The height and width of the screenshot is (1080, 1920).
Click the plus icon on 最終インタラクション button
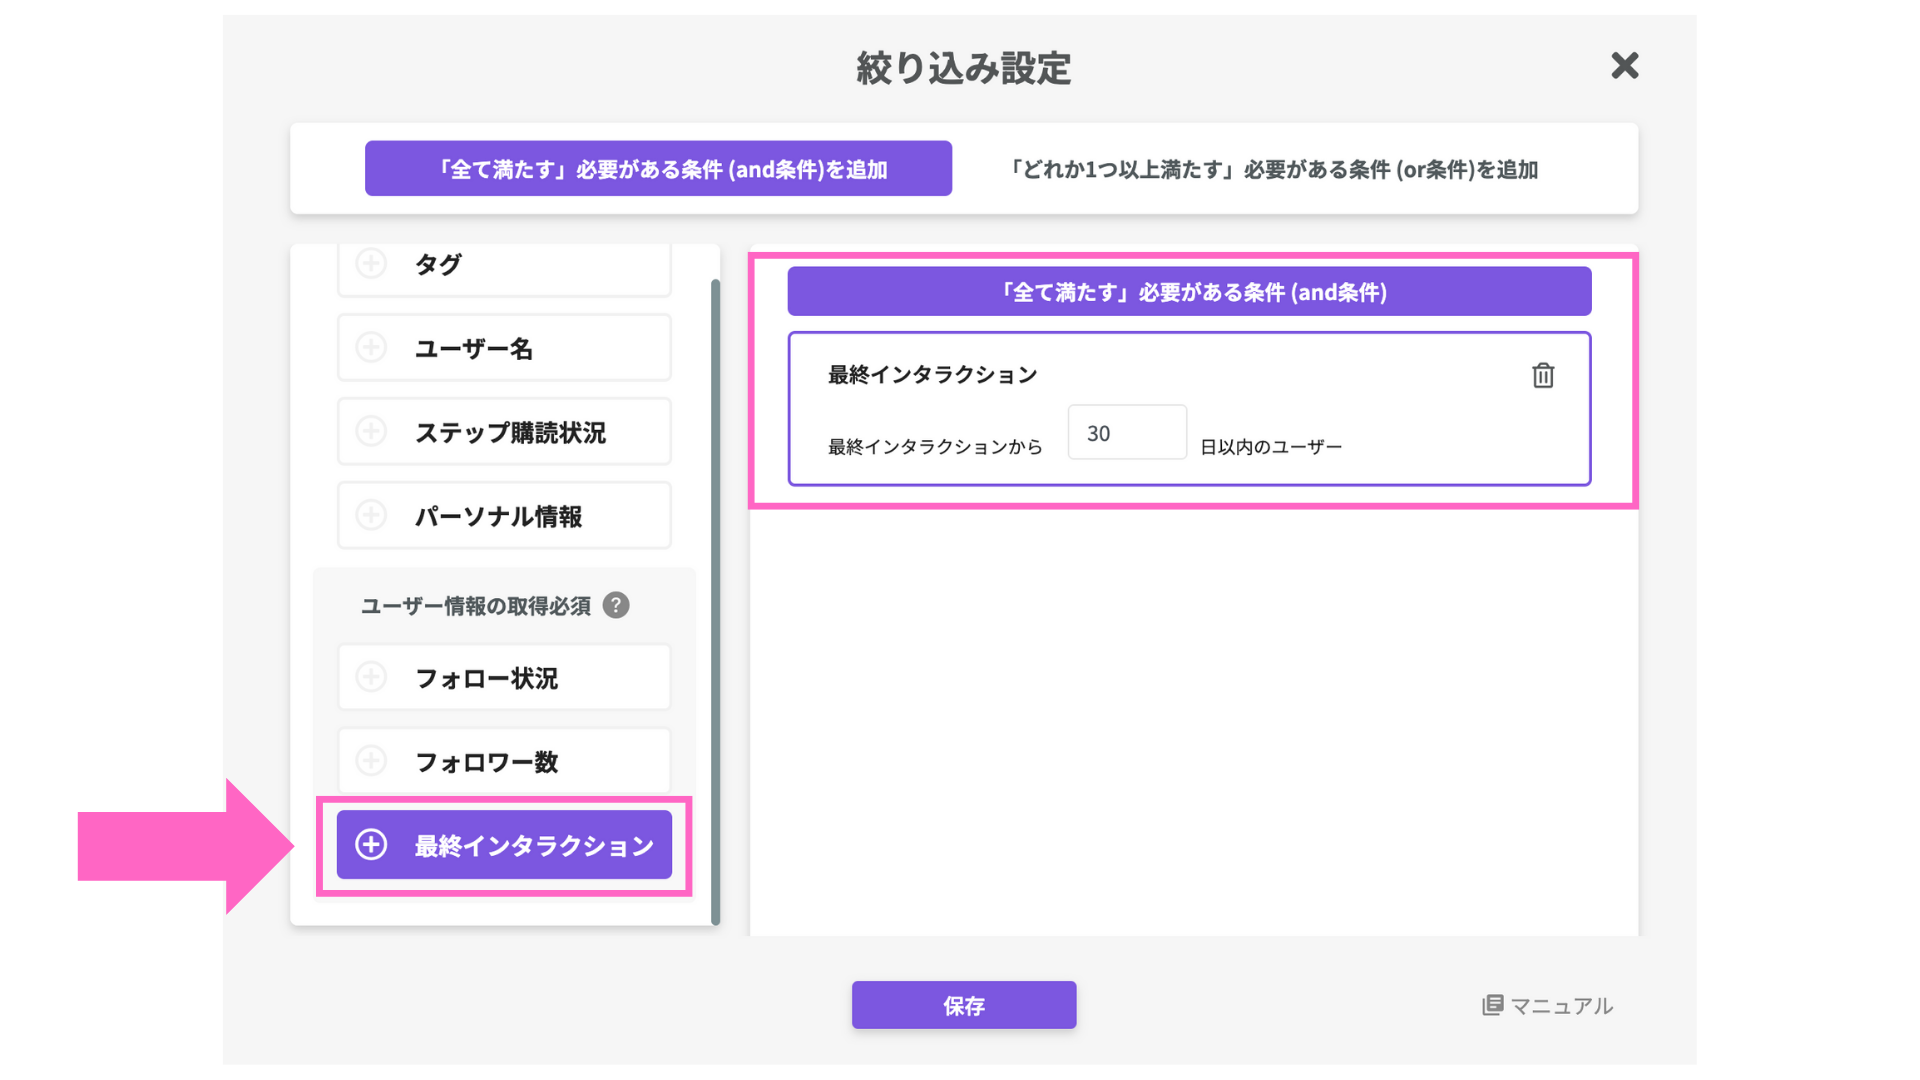tap(371, 845)
